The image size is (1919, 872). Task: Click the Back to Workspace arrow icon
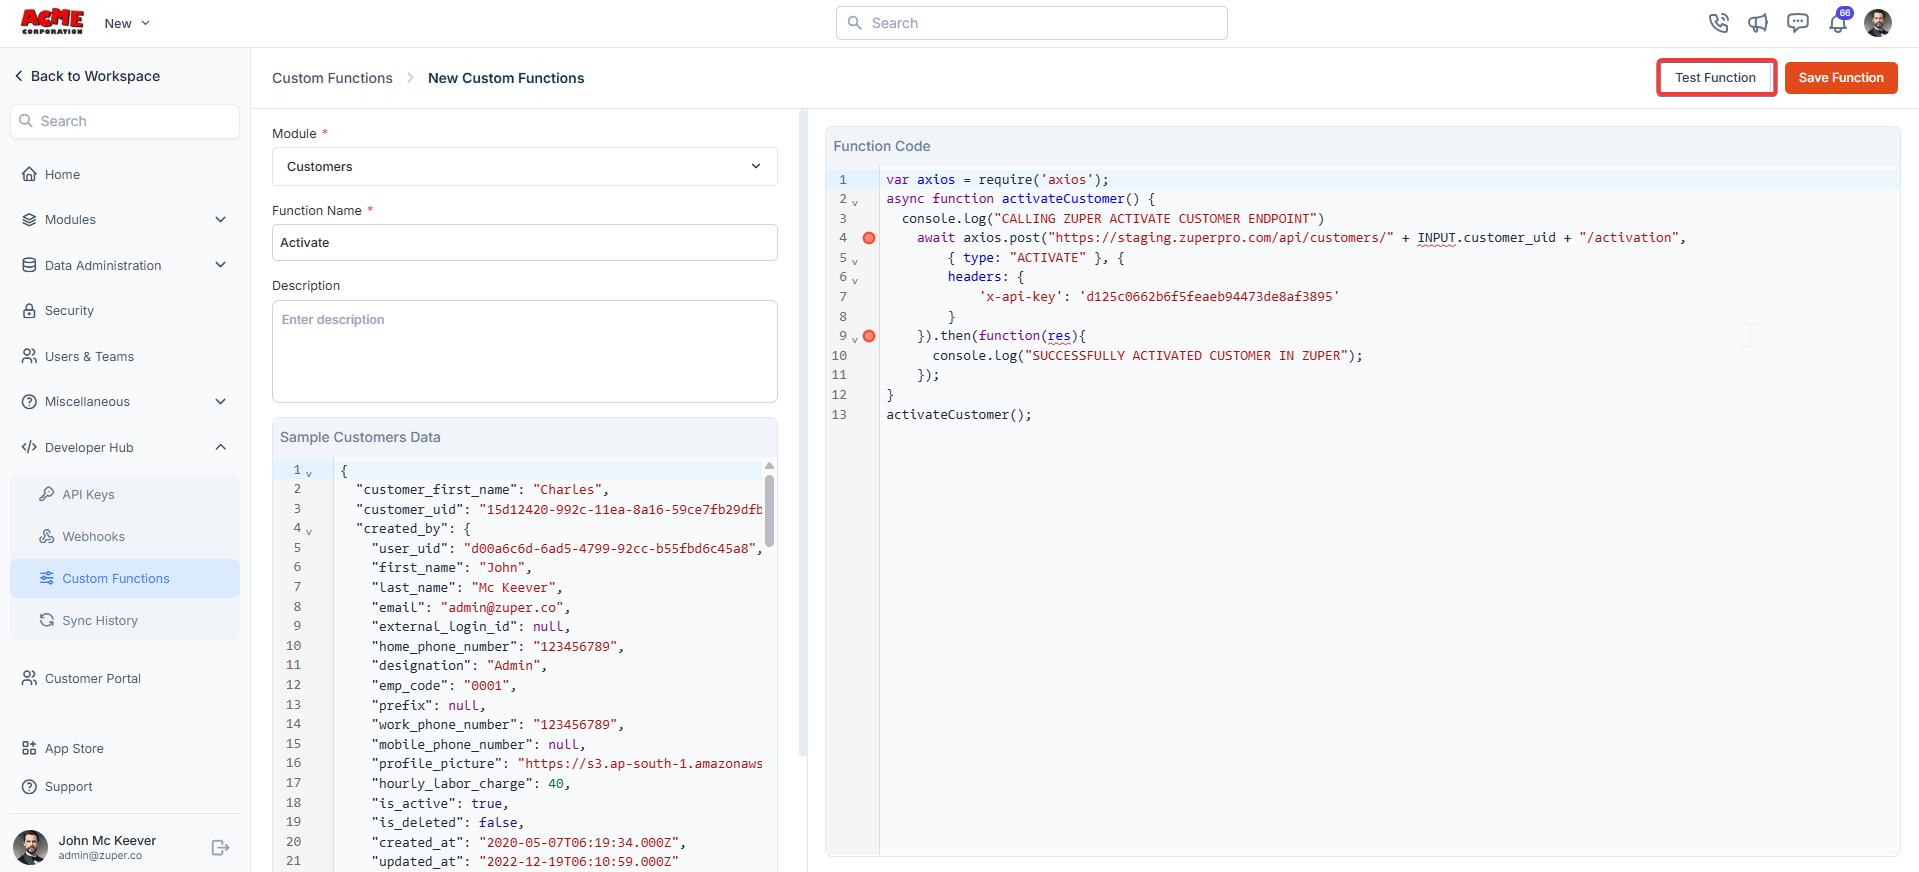19,76
